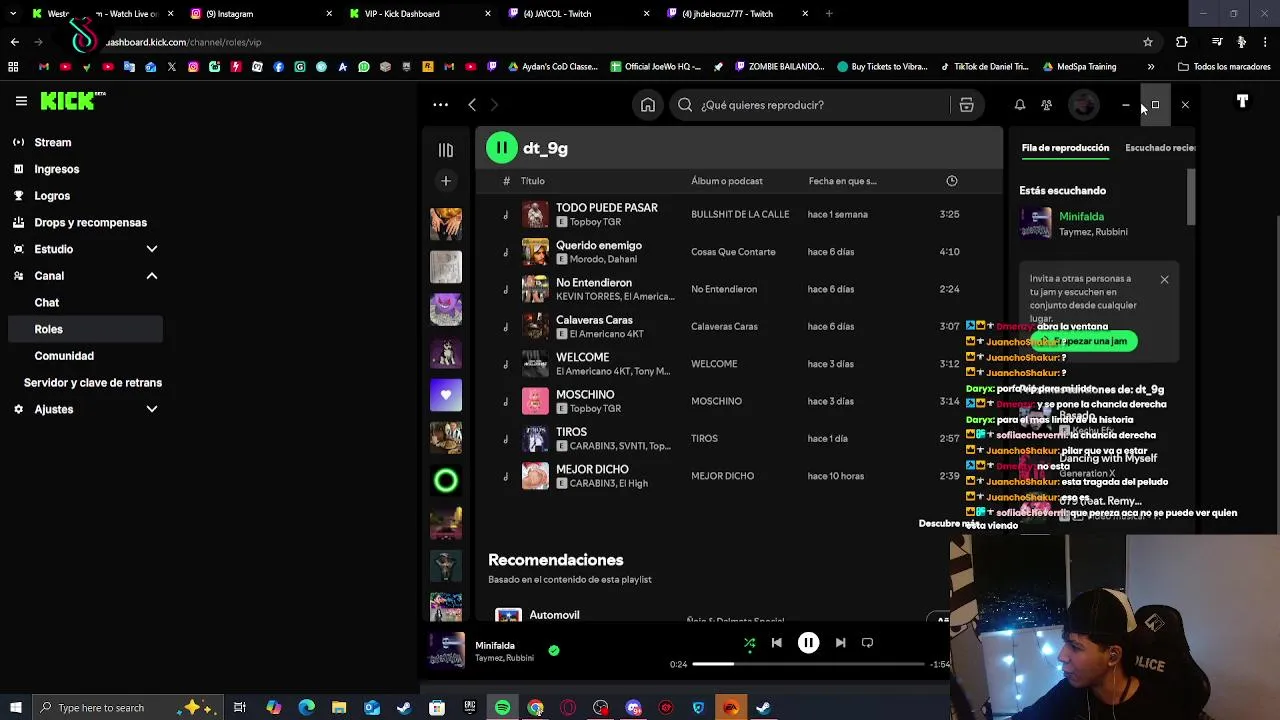Go back in Spotify navigation
The image size is (1280, 720).
(472, 105)
